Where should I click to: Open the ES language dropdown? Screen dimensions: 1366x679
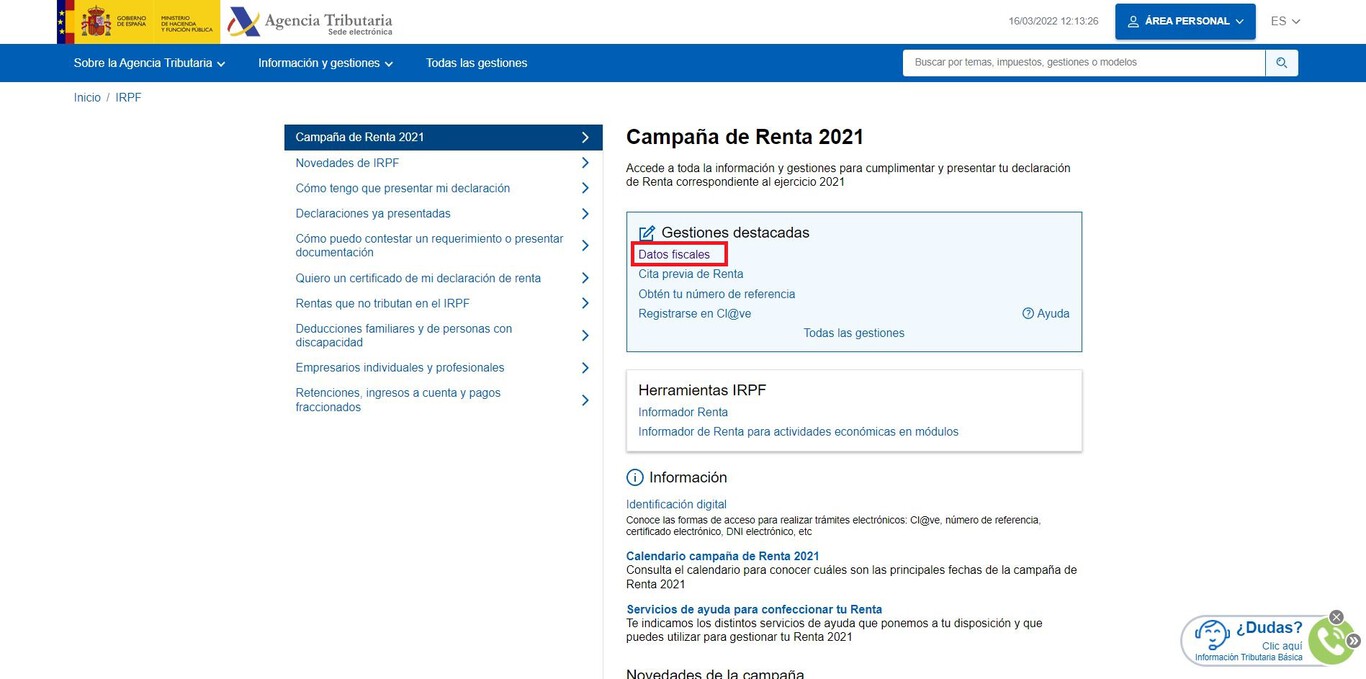coord(1284,20)
